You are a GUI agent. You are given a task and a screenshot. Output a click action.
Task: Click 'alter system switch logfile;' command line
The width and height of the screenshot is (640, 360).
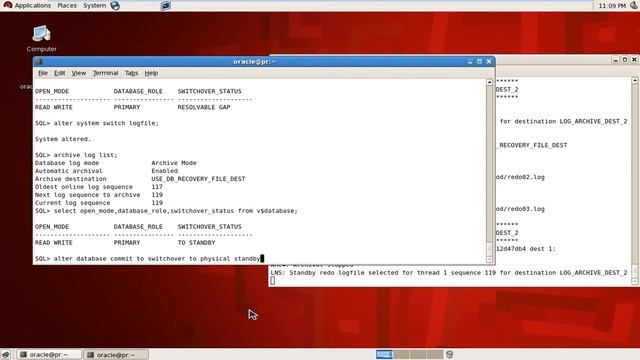coord(97,123)
